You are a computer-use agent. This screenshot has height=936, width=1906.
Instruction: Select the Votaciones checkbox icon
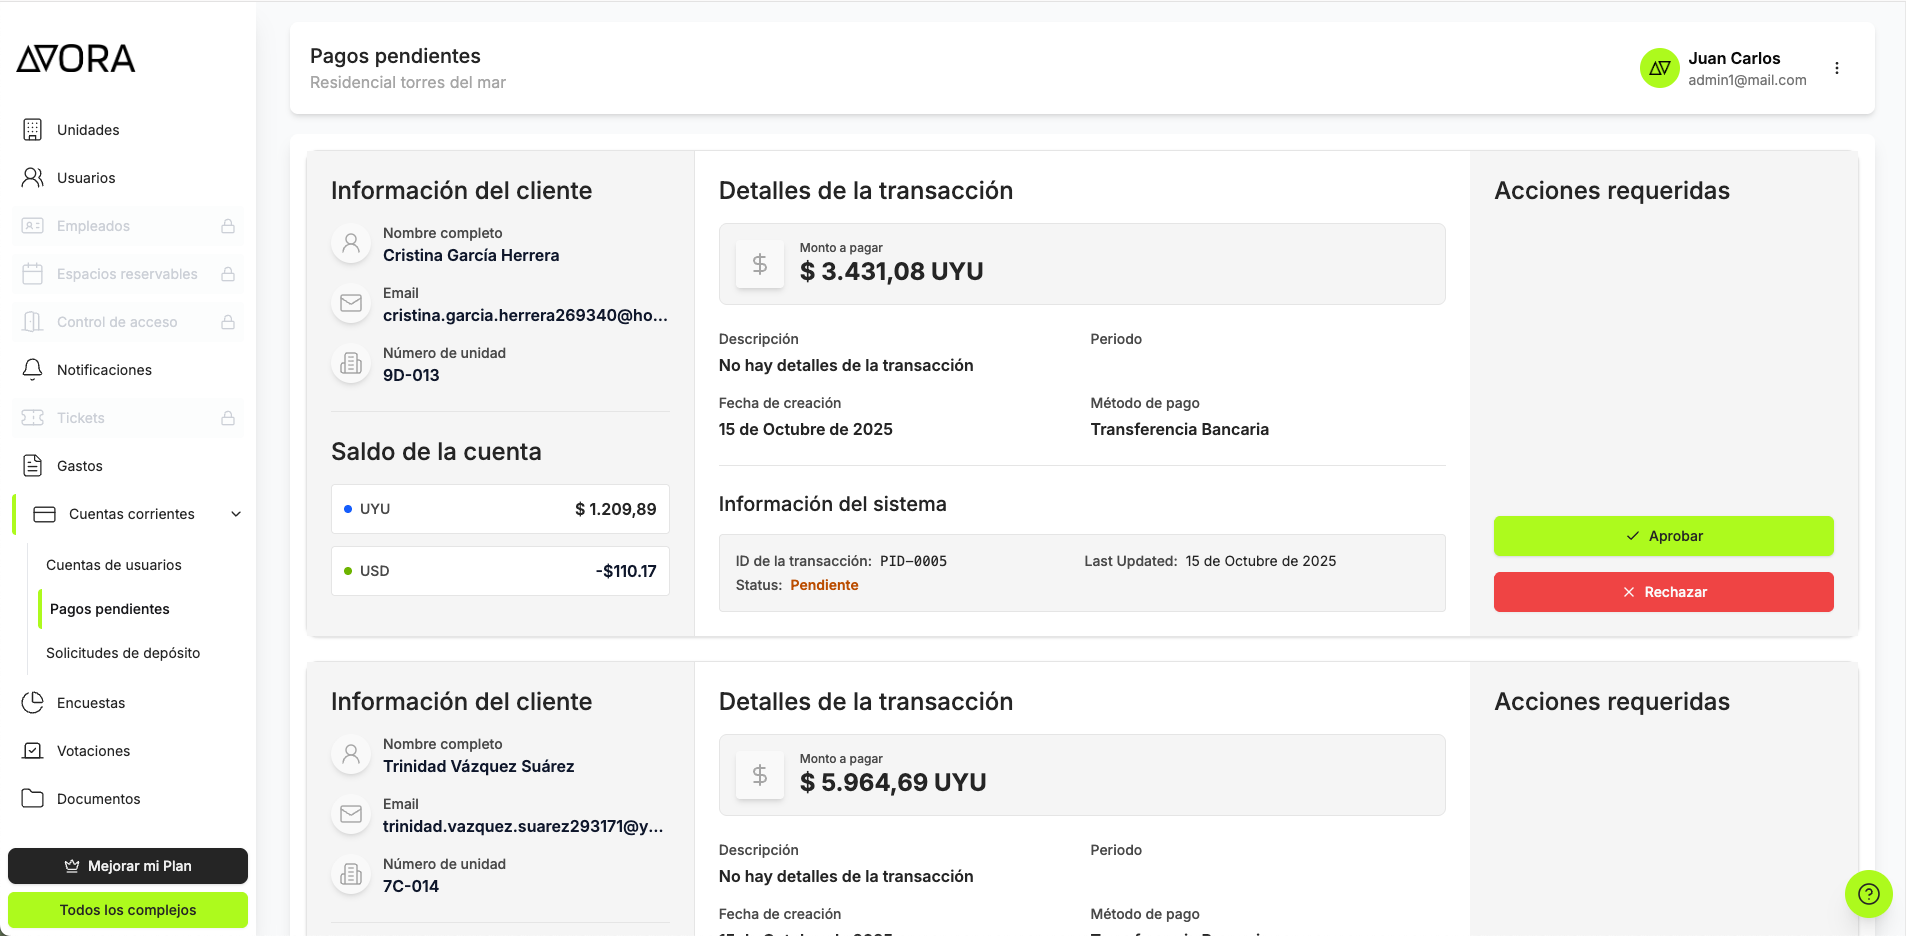click(x=33, y=750)
